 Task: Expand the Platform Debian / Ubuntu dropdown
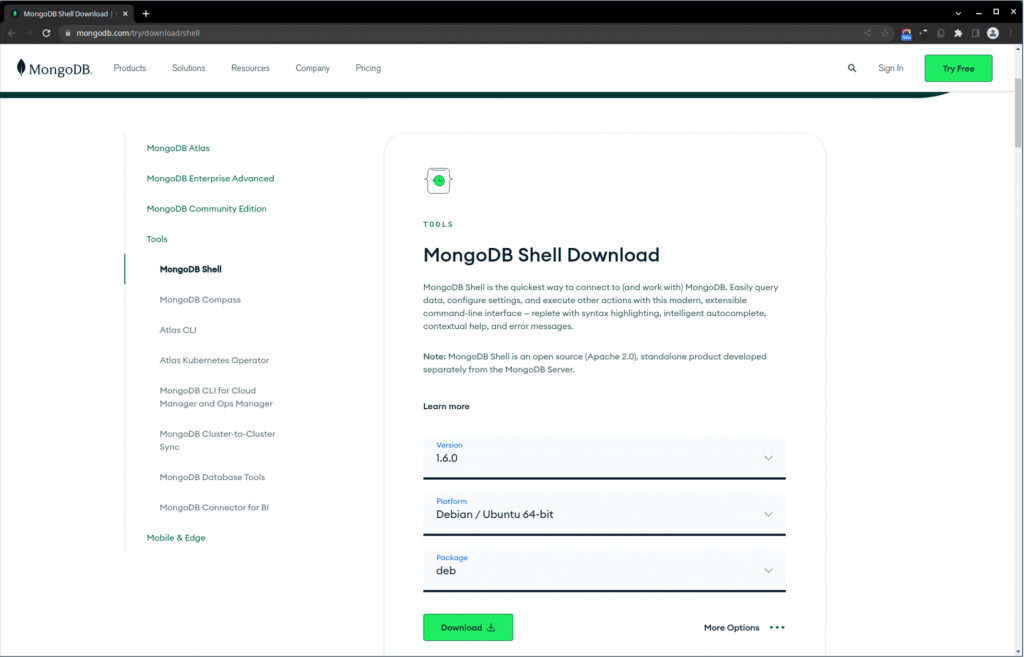pos(604,513)
